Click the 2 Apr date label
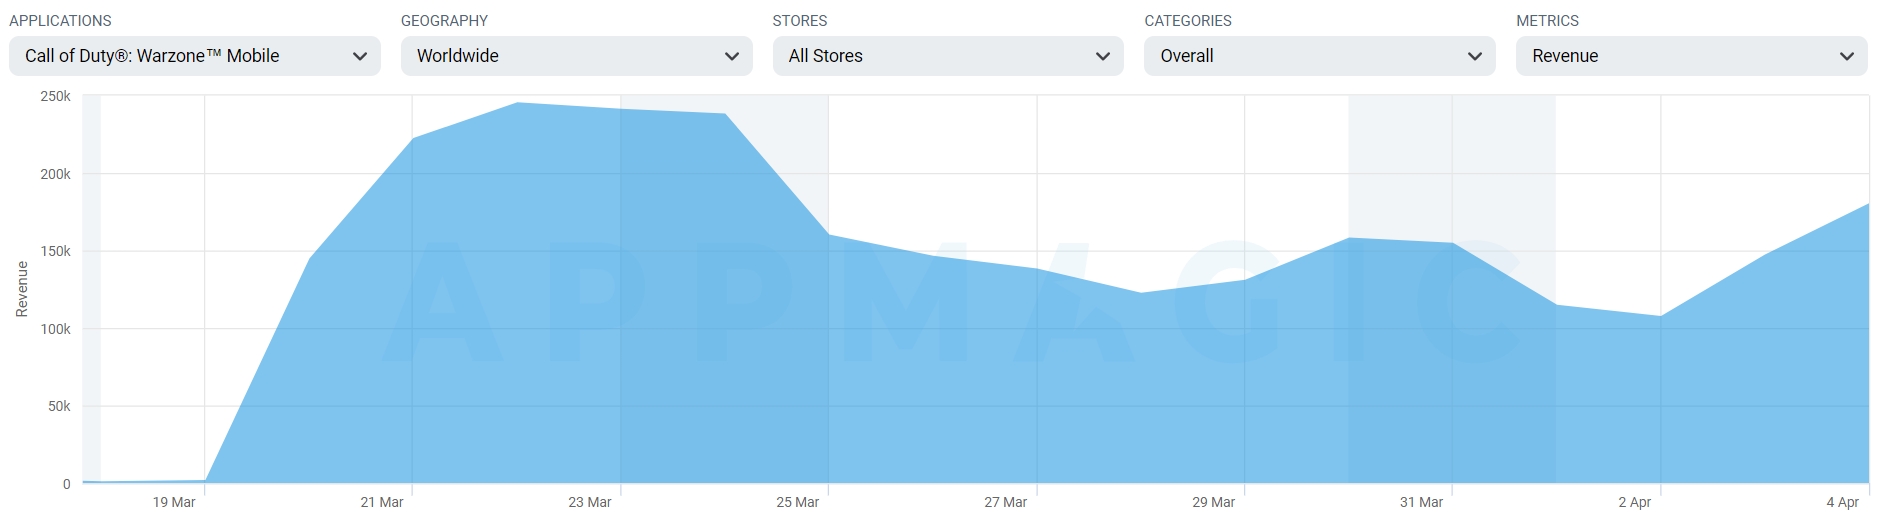 [1635, 502]
